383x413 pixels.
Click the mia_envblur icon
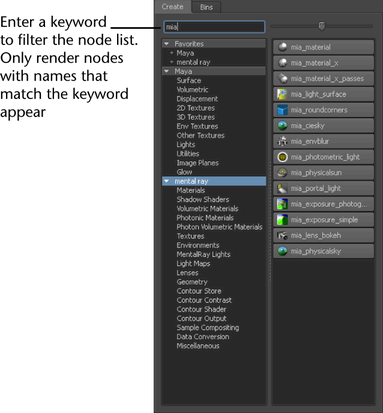[282, 141]
